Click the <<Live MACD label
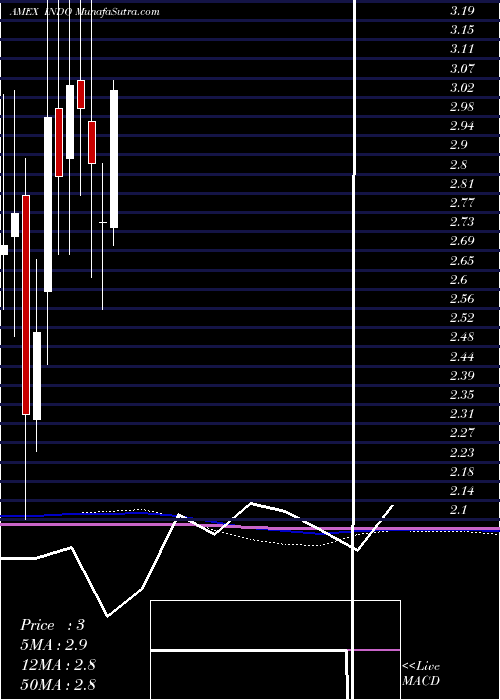500x700 pixels. click(421, 673)
